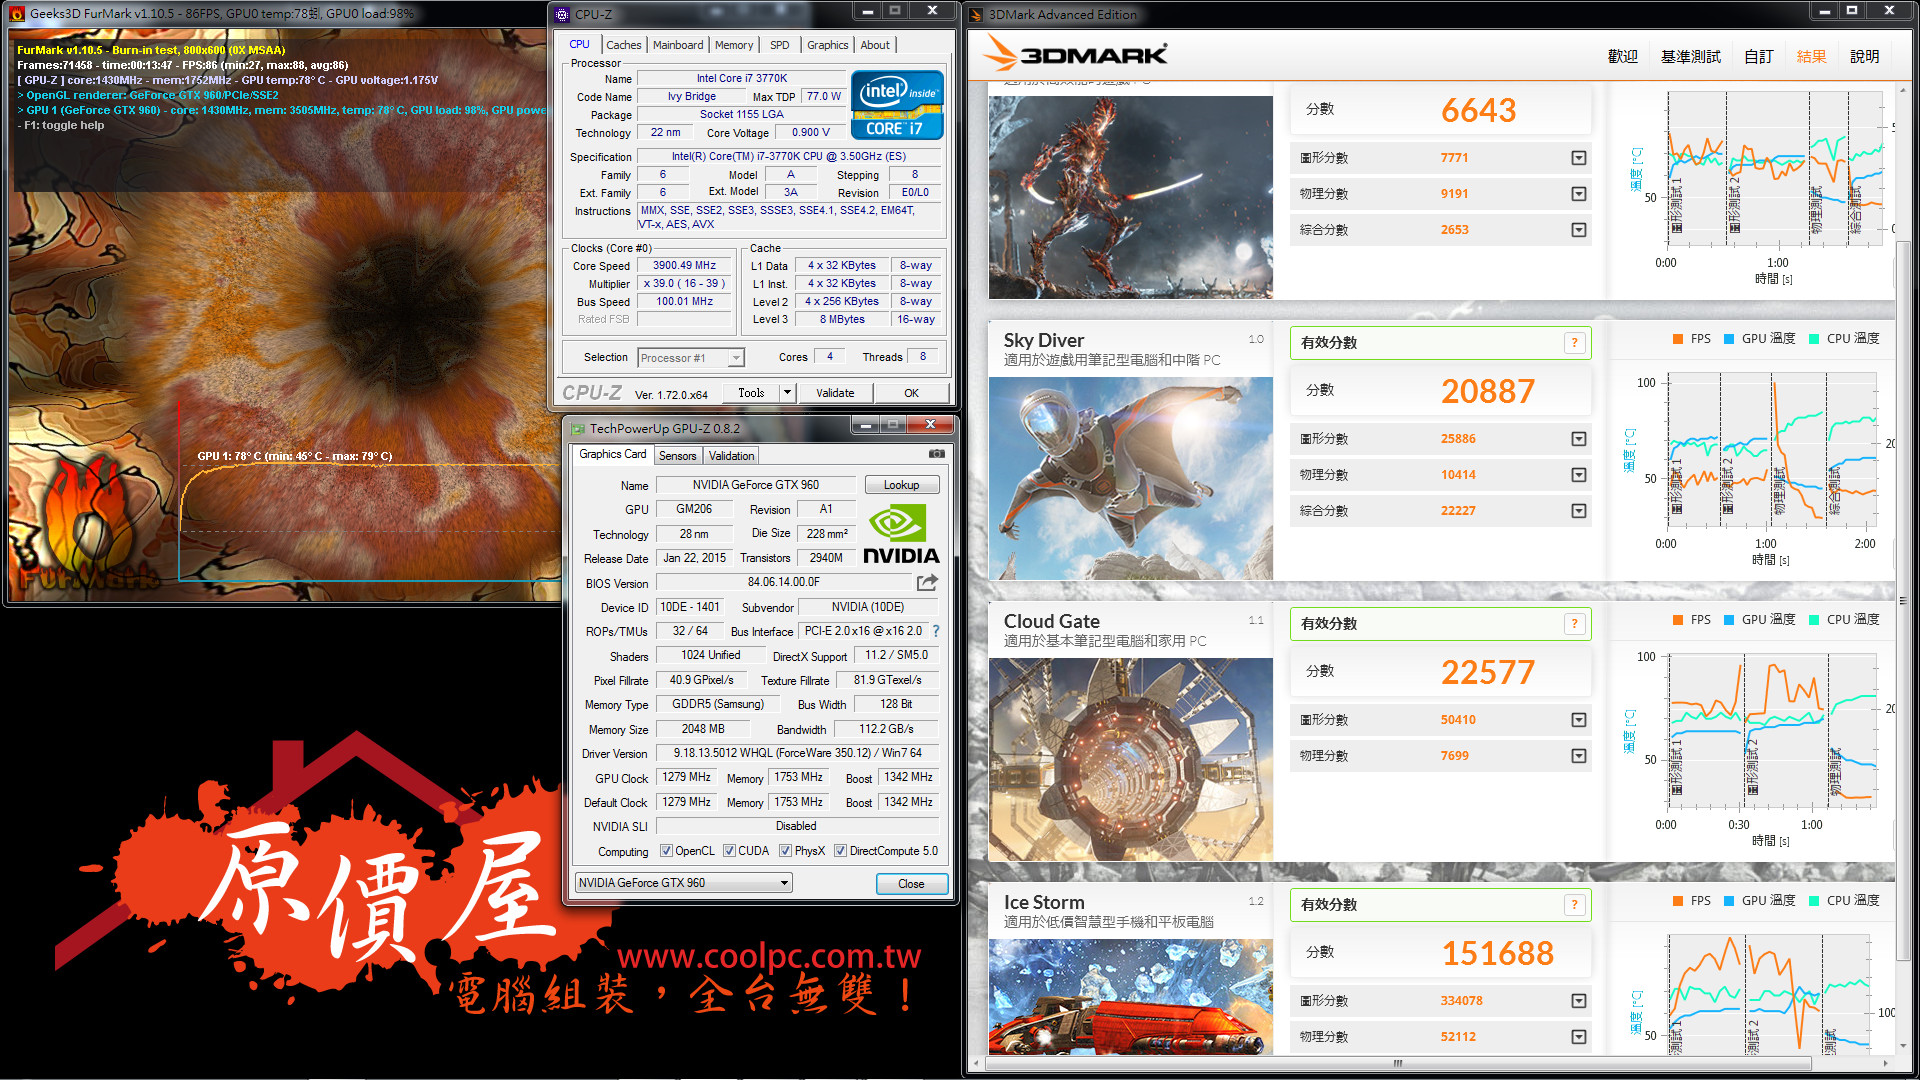Click Sky Diver valid score help icon
The width and height of the screenshot is (1920, 1080).
1574,343
